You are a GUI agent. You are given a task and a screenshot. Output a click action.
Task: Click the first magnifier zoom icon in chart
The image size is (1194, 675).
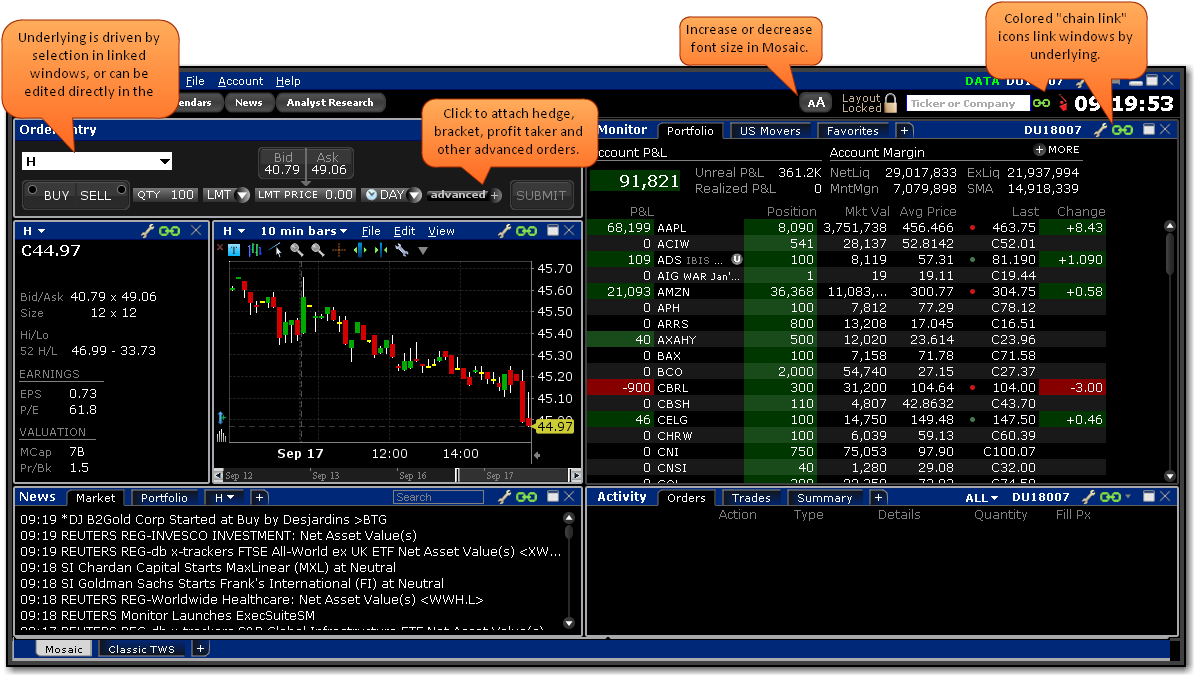296,250
